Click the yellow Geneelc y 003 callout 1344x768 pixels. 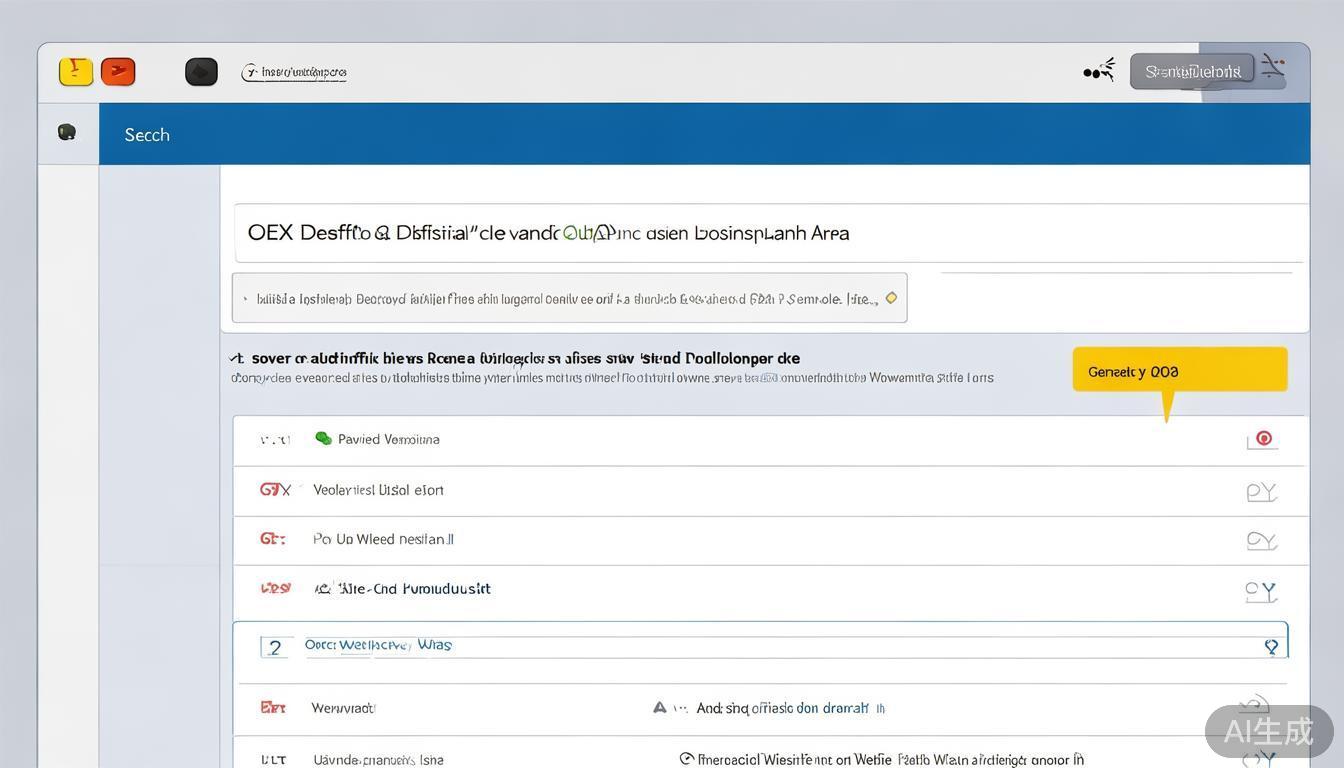tap(1179, 371)
